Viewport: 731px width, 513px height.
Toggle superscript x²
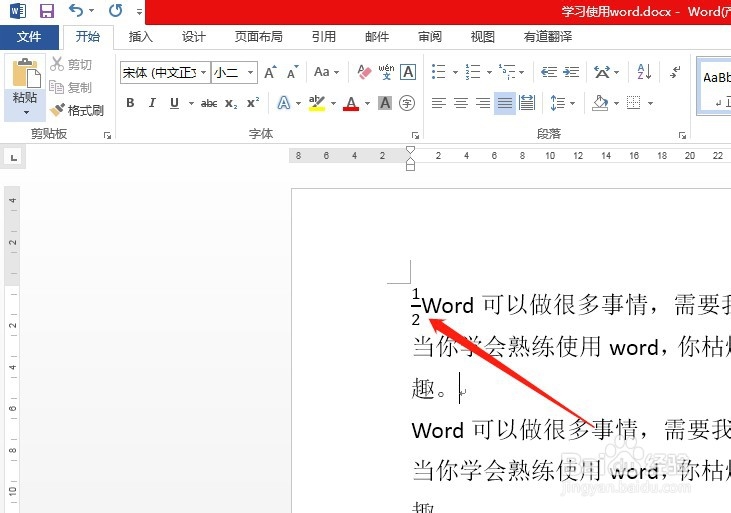tap(253, 103)
